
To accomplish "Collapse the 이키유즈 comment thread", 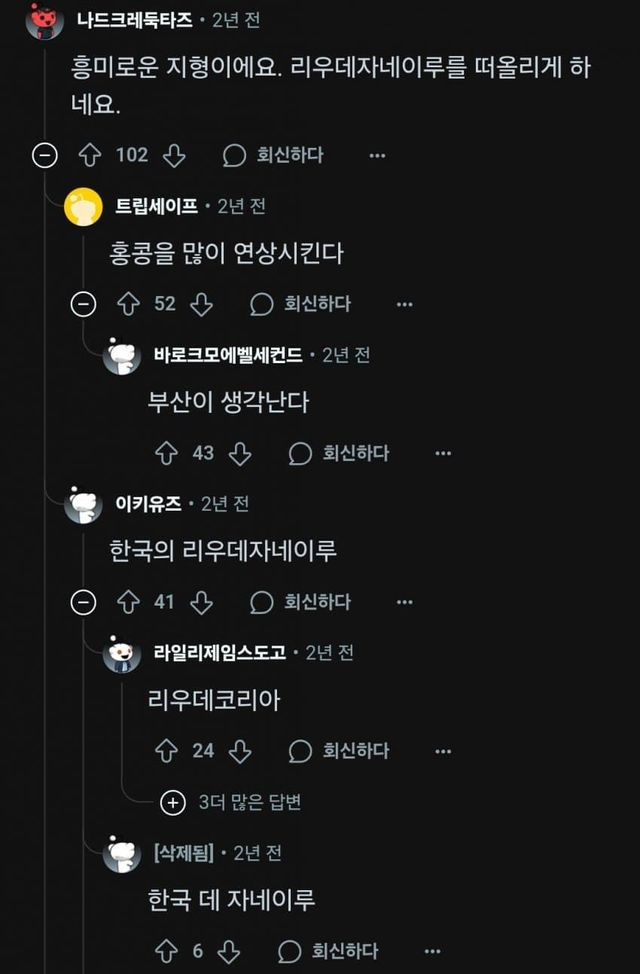I will pyautogui.click(x=84, y=602).
